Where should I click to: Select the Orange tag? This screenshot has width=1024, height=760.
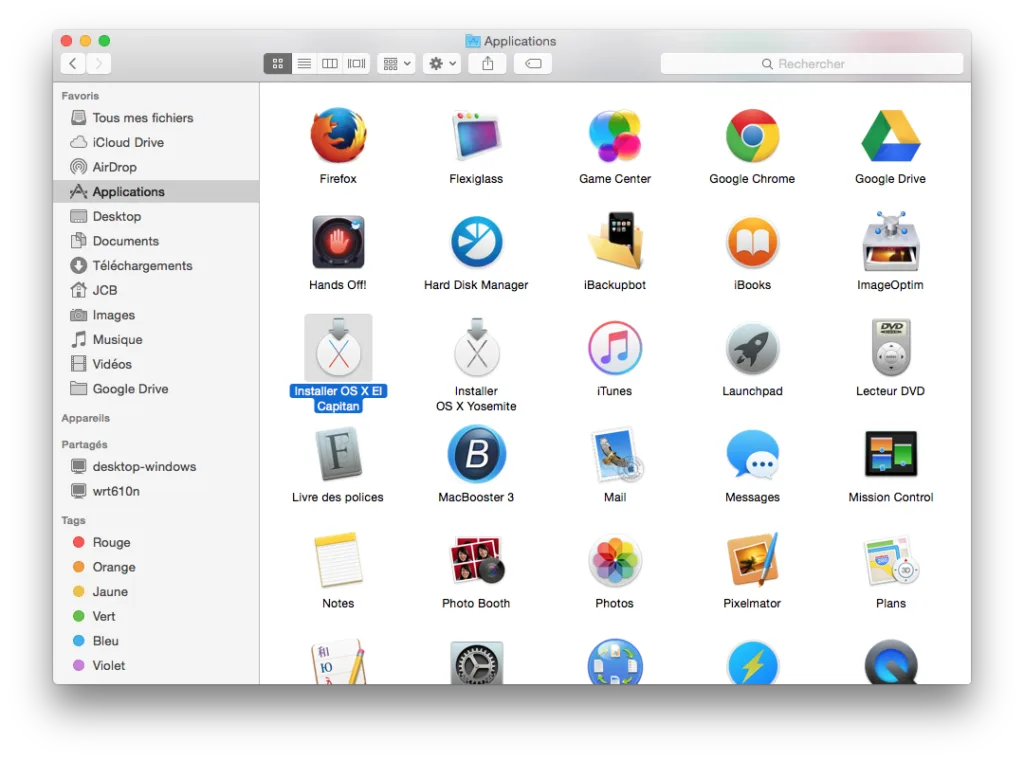click(155, 567)
